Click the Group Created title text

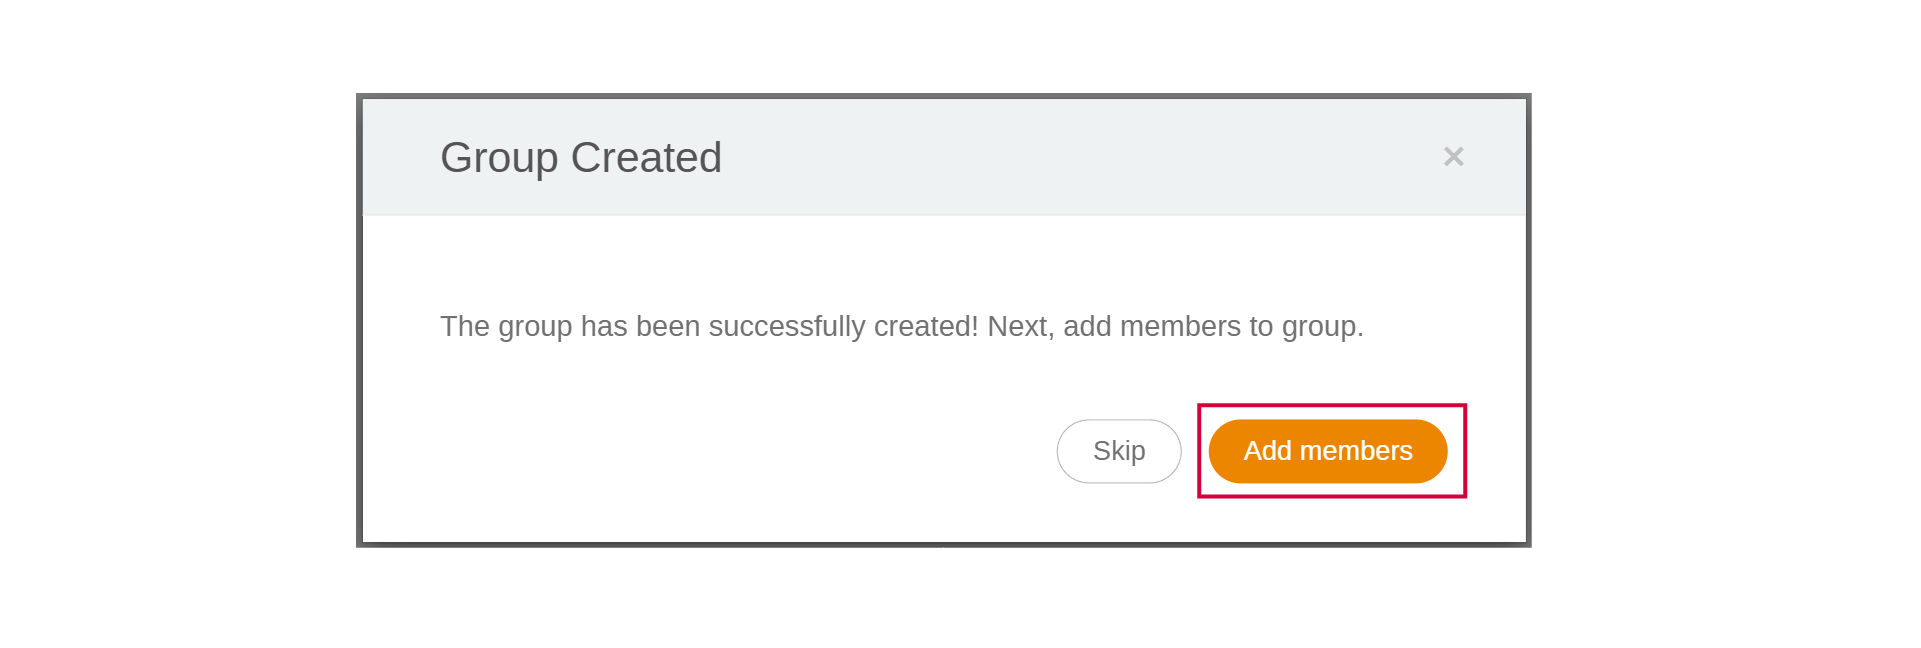(580, 158)
